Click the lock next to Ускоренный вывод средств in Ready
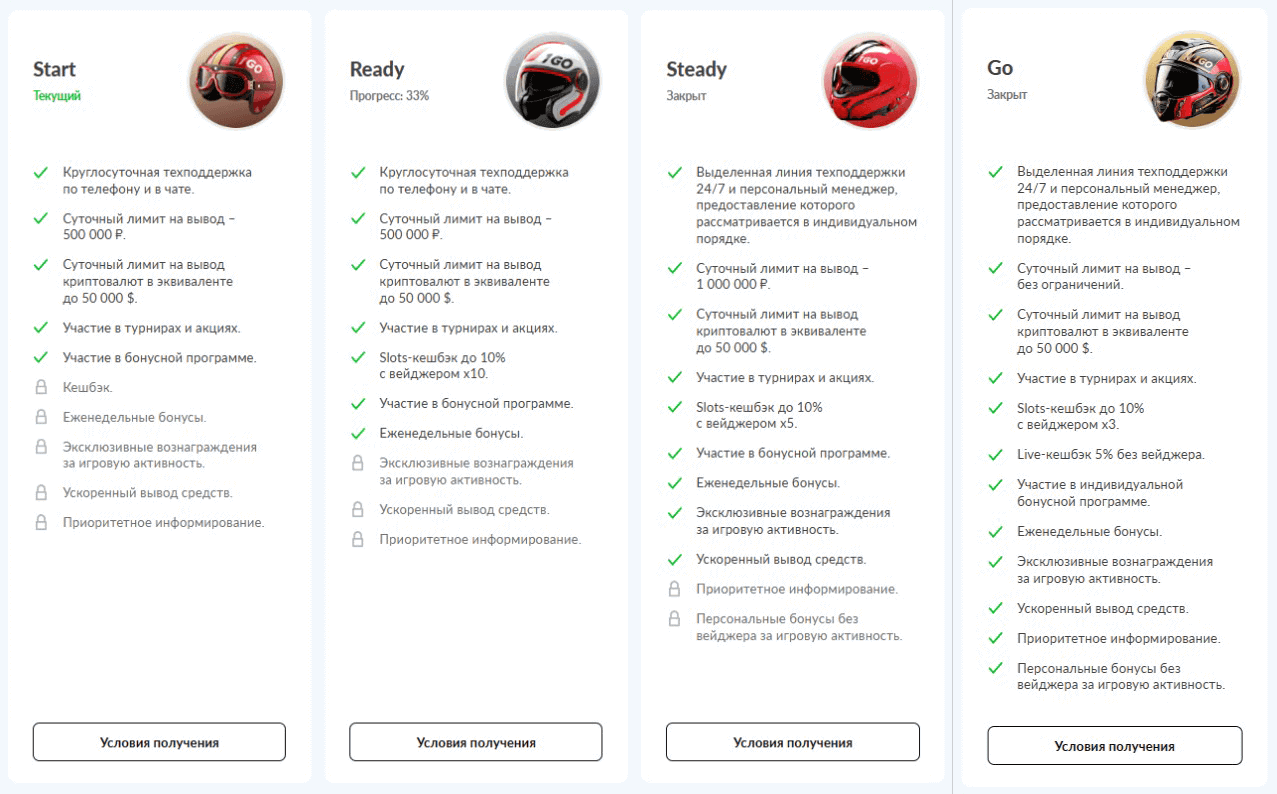 [357, 510]
